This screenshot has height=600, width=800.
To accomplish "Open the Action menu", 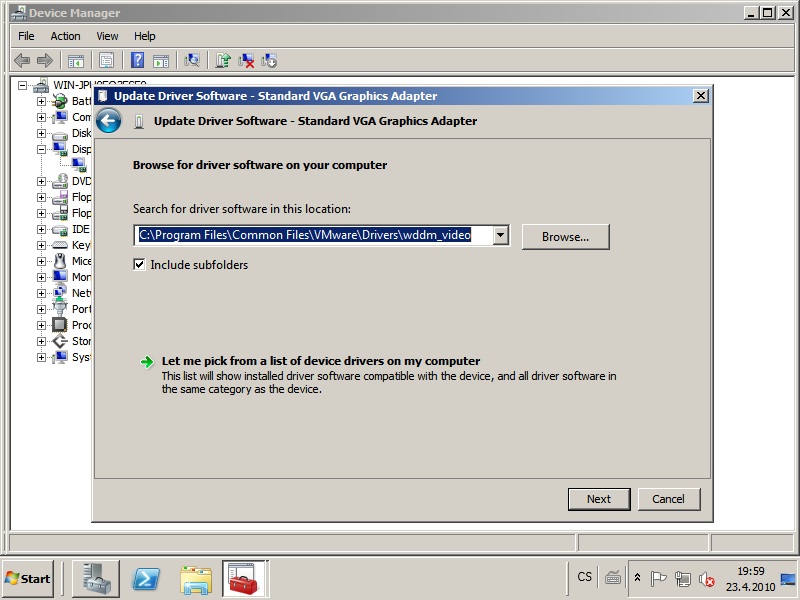I will tap(65, 36).
